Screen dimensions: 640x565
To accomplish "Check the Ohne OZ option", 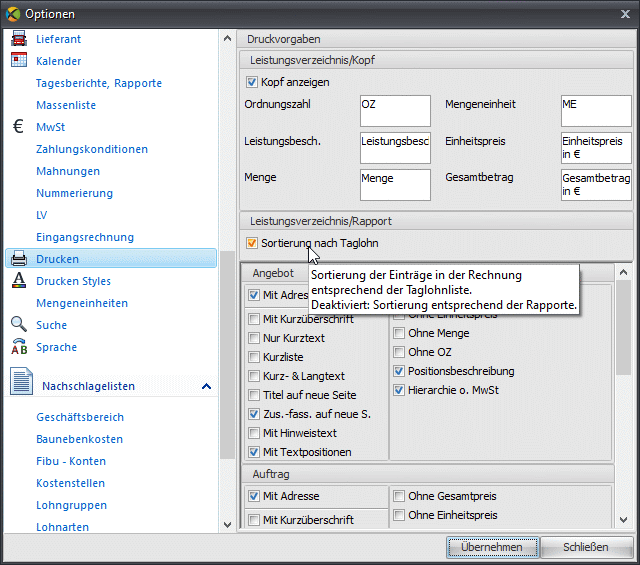I will (x=399, y=352).
